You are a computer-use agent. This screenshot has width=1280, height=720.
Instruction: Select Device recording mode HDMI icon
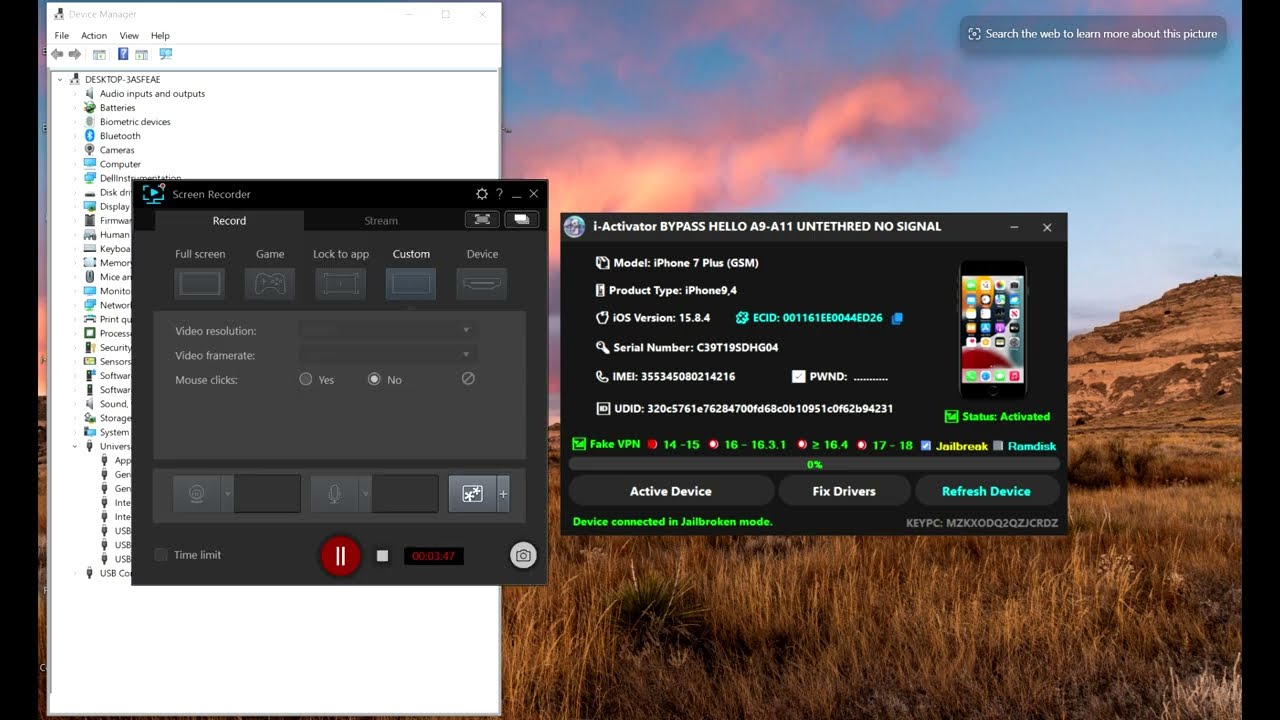click(x=482, y=284)
